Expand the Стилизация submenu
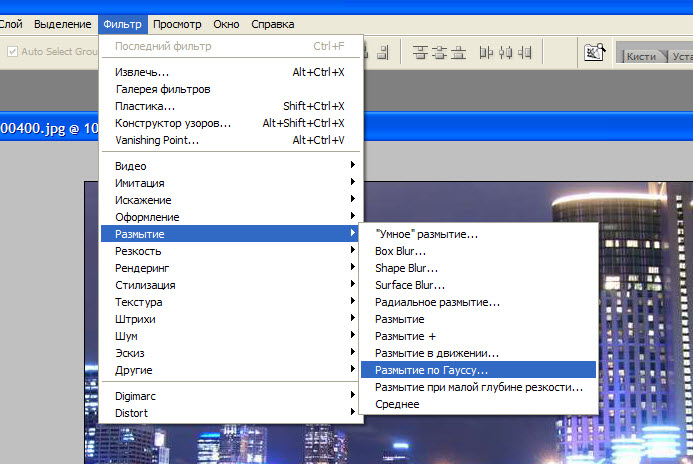Viewport: 693px width, 464px height. point(230,285)
